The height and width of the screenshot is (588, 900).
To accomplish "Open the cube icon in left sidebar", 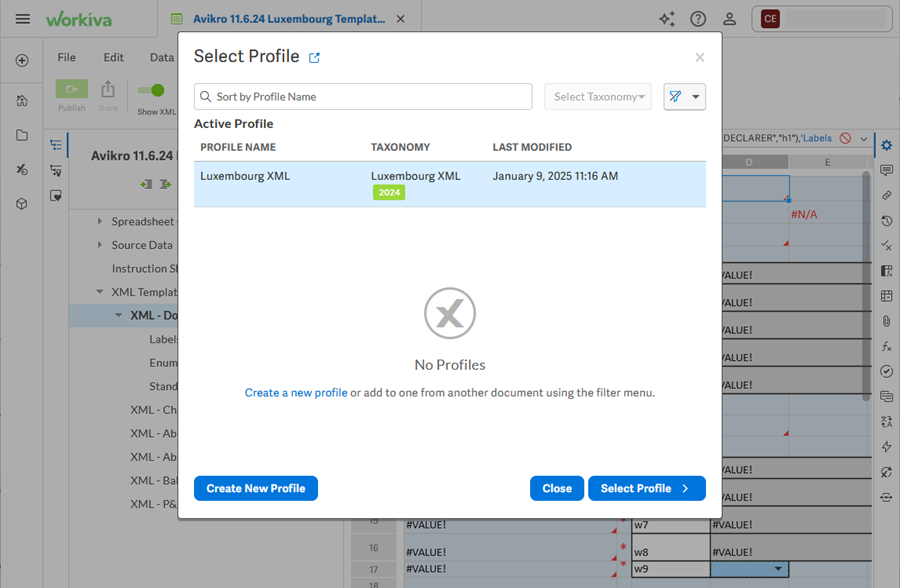I will (x=22, y=204).
